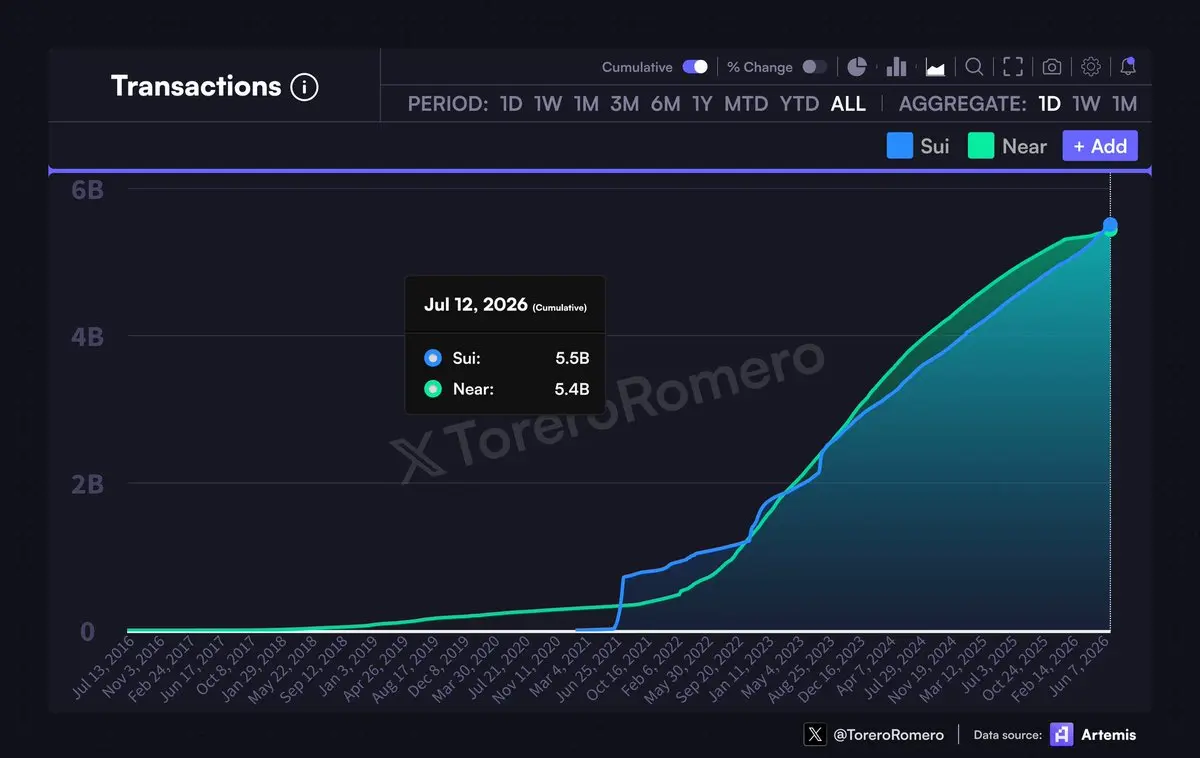Screen dimensions: 1200x758
Task: Select the area chart view icon
Action: pyautogui.click(x=936, y=67)
